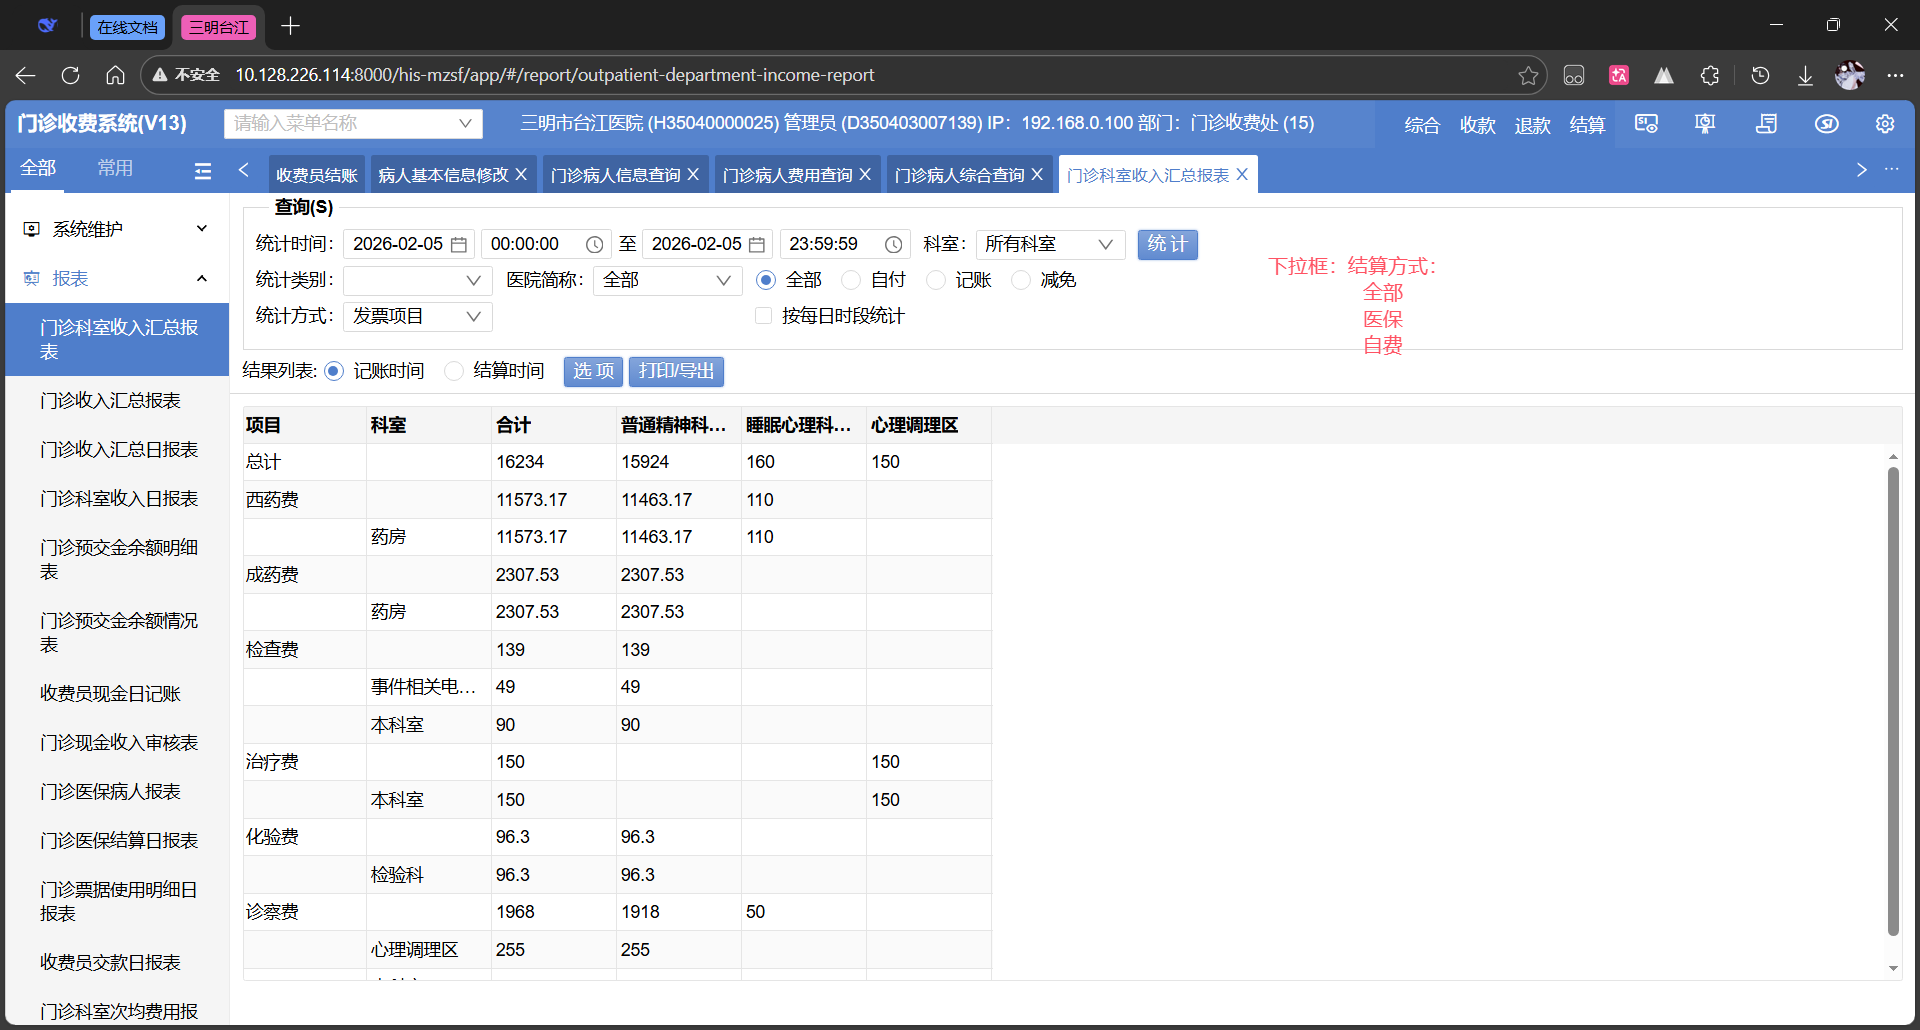This screenshot has height=1030, width=1920.
Task: Switch to the 病人基本信息修改 tab
Action: coord(444,175)
